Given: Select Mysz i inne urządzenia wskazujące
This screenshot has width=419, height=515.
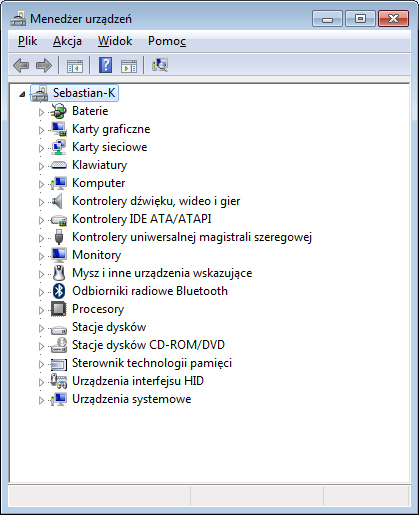Looking at the screenshot, I should tap(162, 273).
